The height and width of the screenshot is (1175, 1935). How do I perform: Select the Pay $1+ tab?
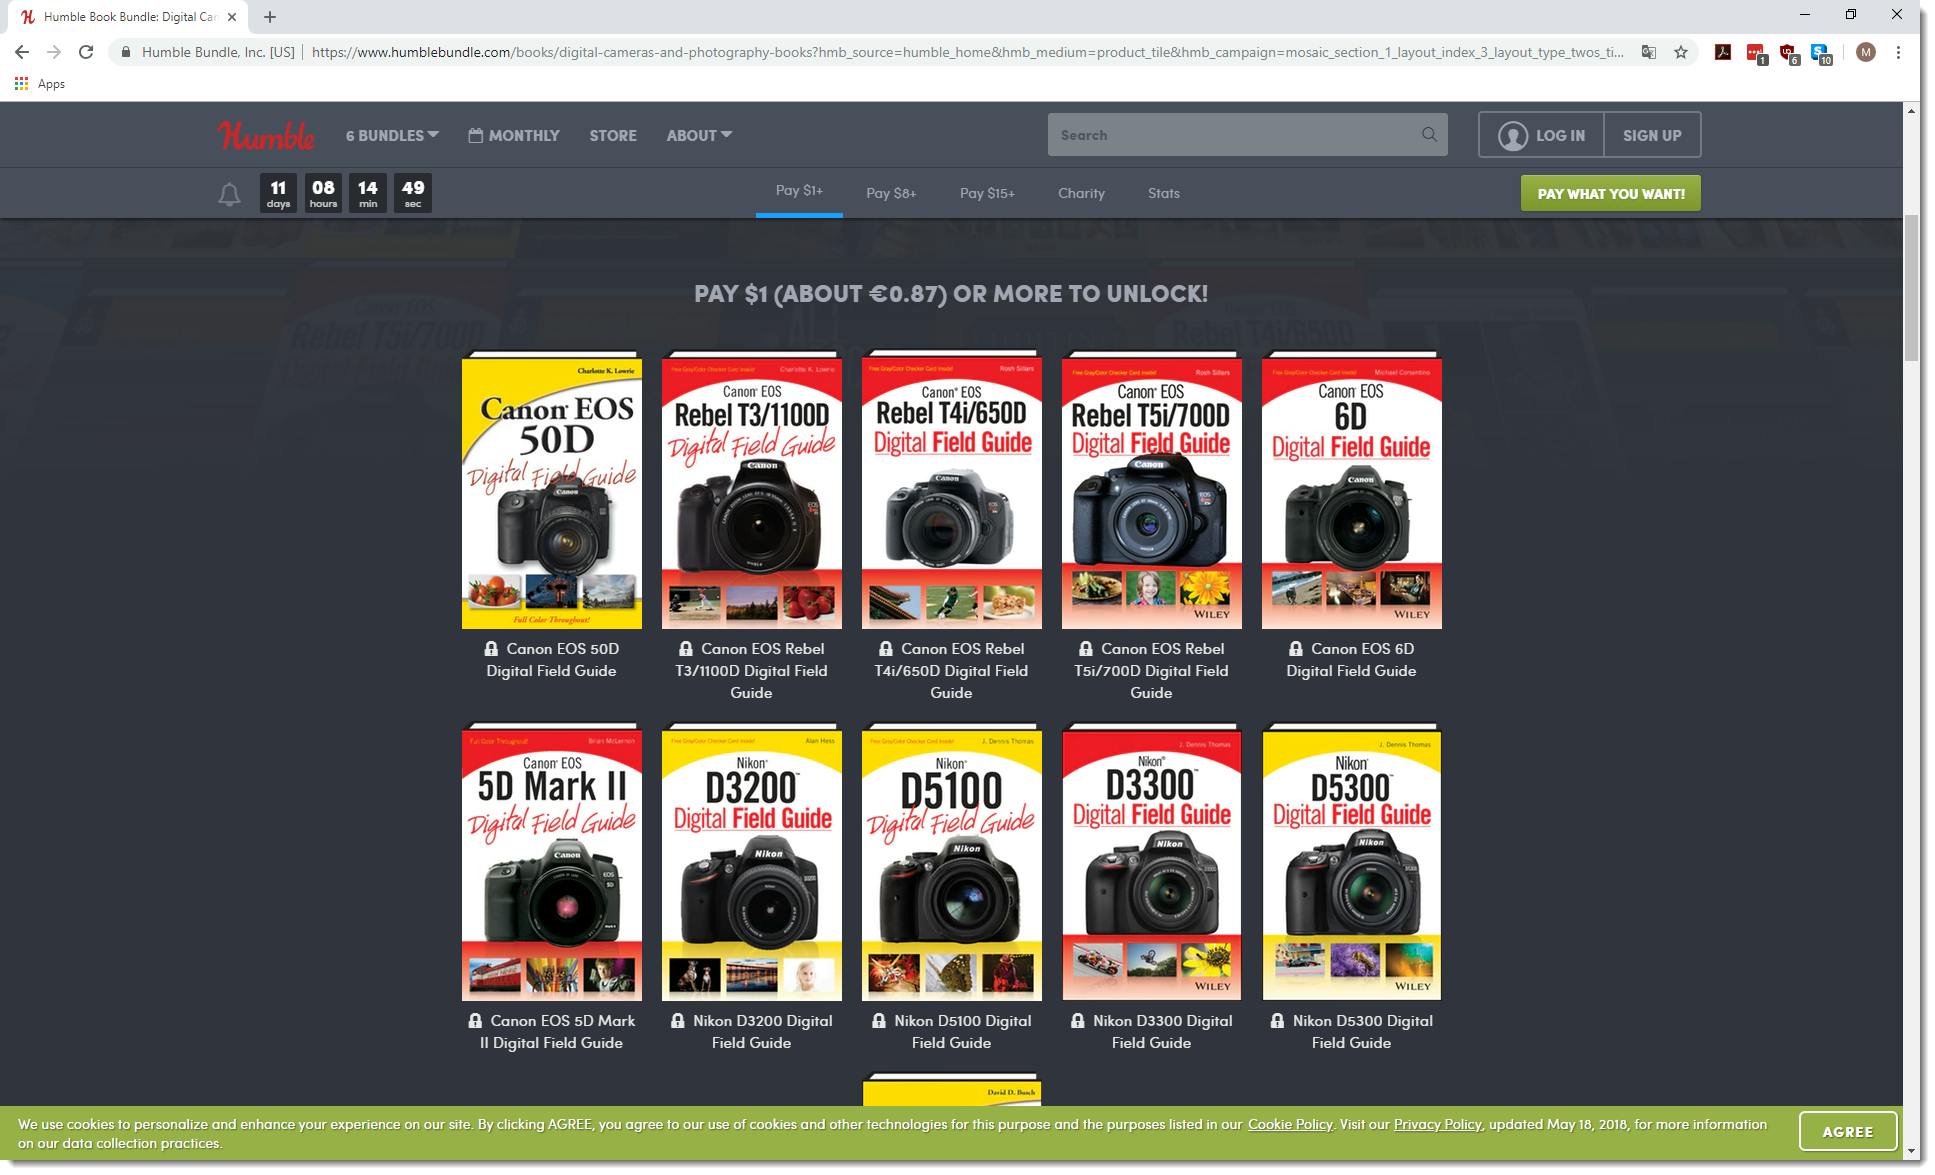point(799,191)
